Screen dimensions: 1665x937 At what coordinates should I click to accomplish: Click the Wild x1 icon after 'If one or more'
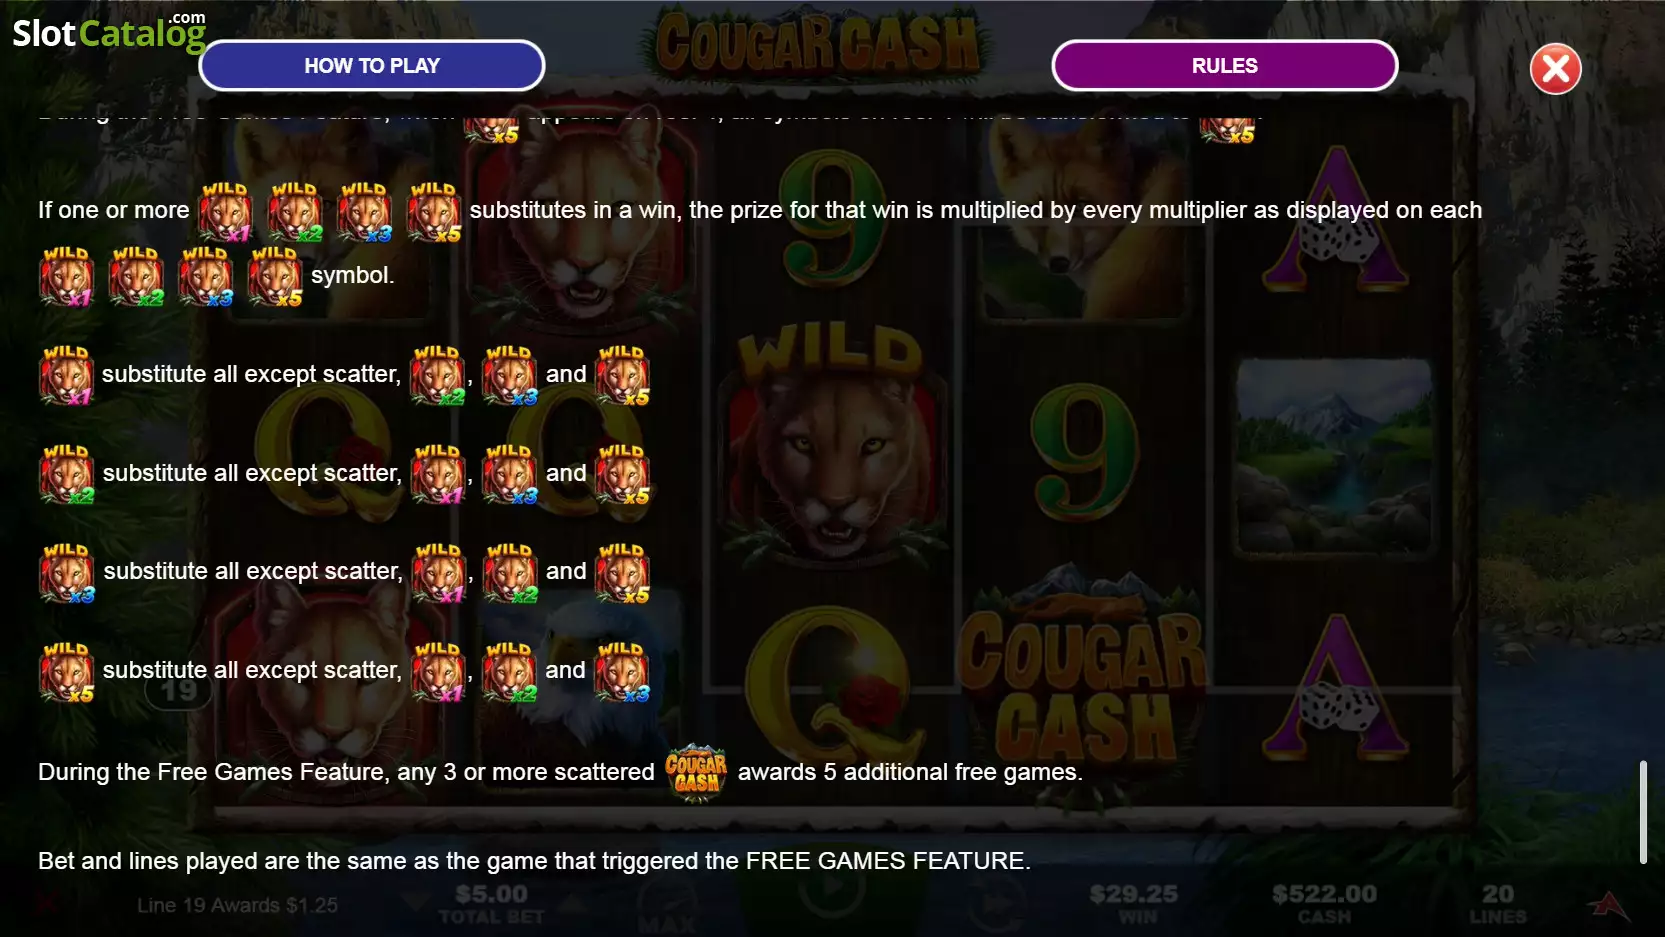pos(225,211)
